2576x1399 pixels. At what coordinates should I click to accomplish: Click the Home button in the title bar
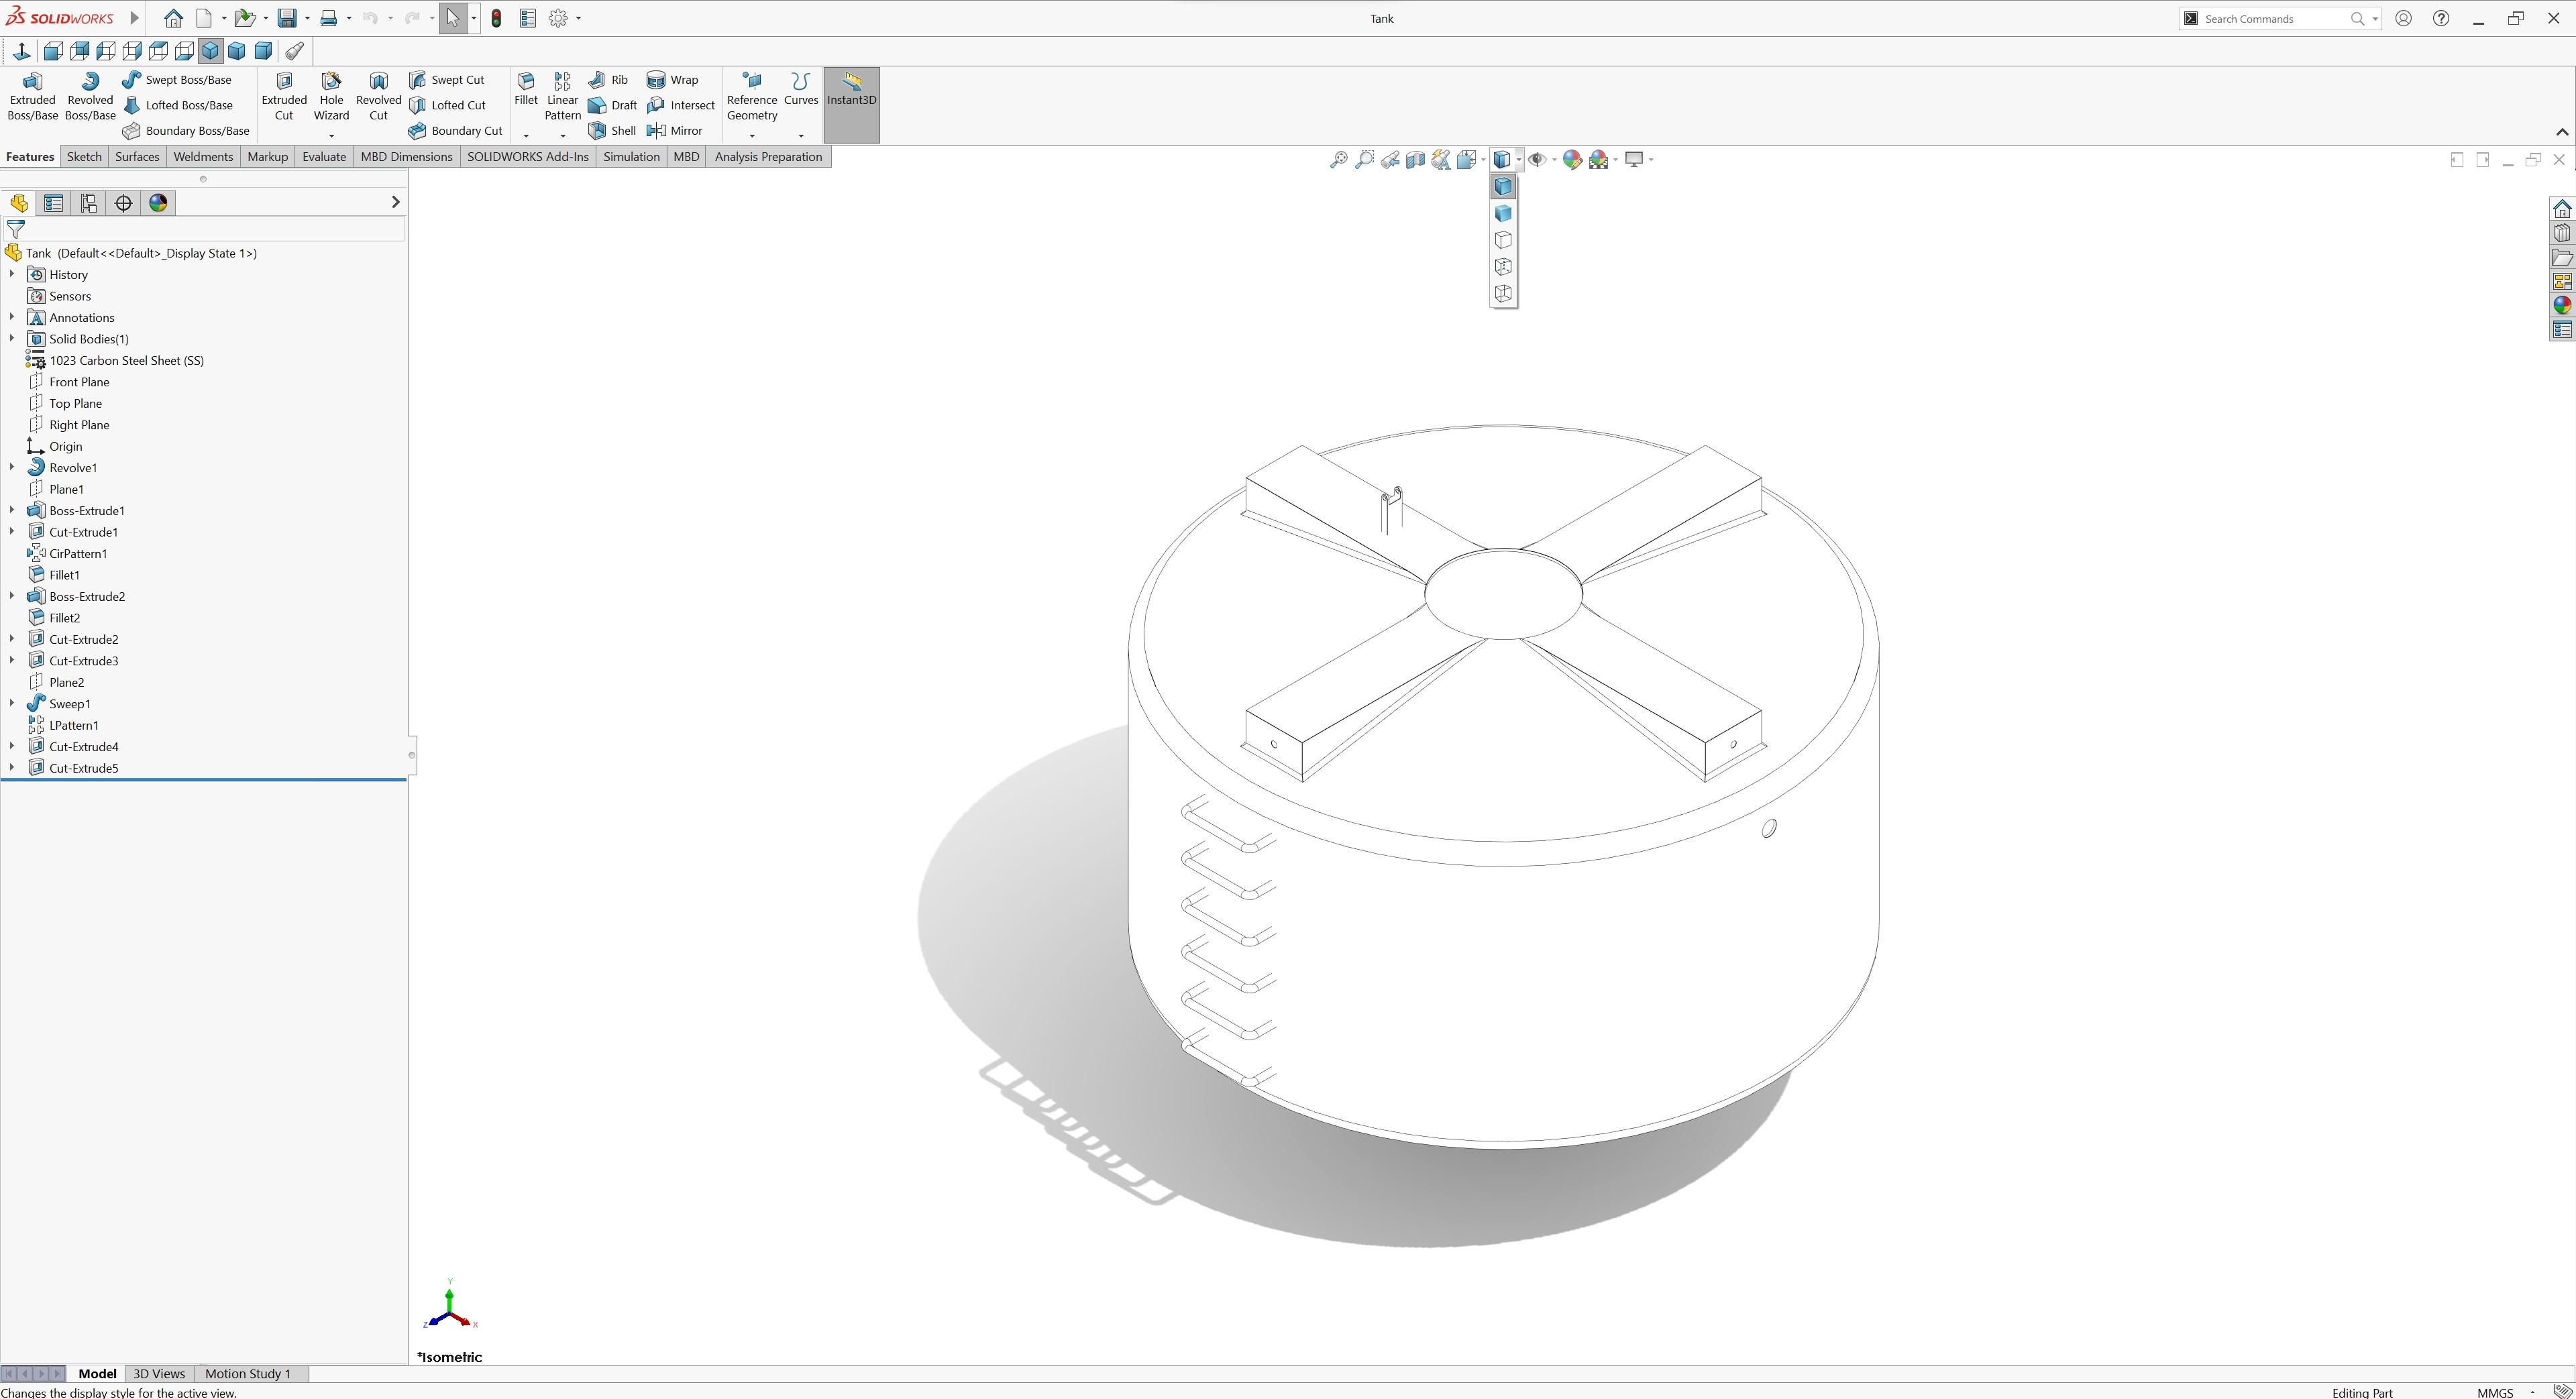(172, 17)
